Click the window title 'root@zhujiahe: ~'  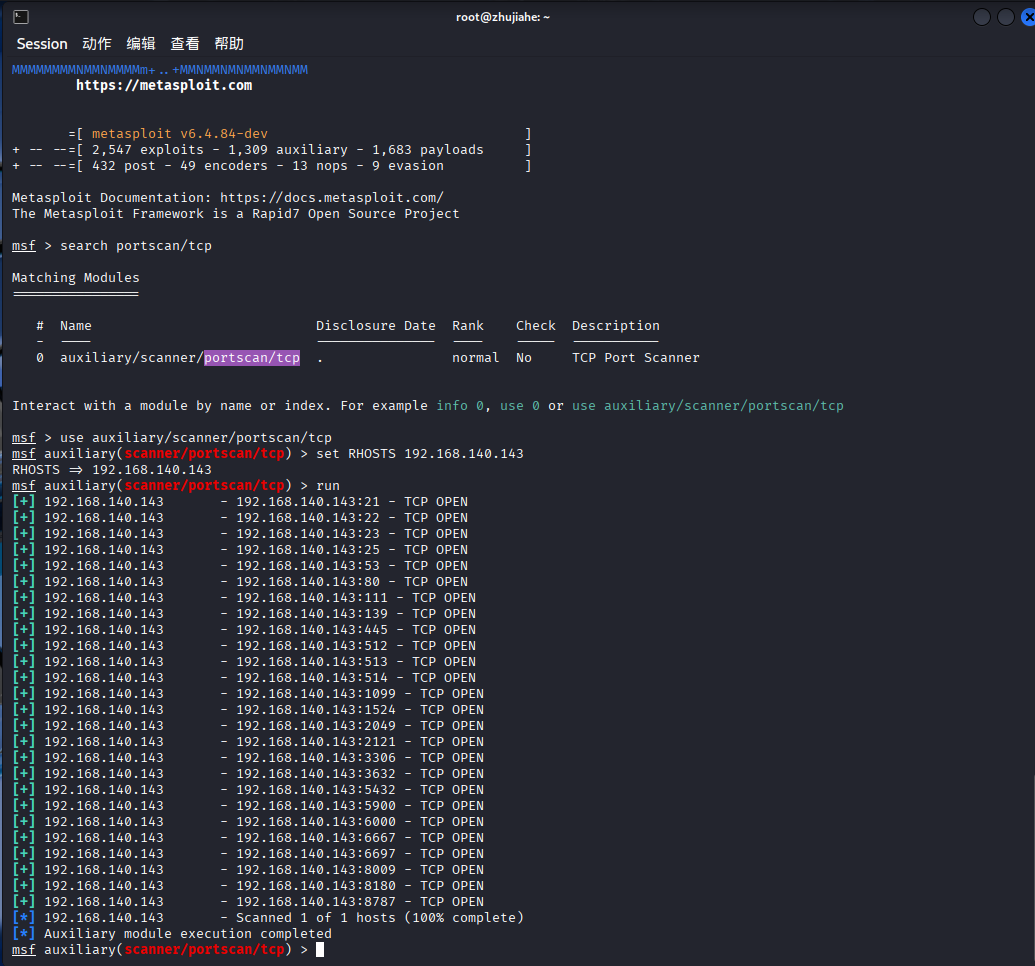[x=502, y=17]
